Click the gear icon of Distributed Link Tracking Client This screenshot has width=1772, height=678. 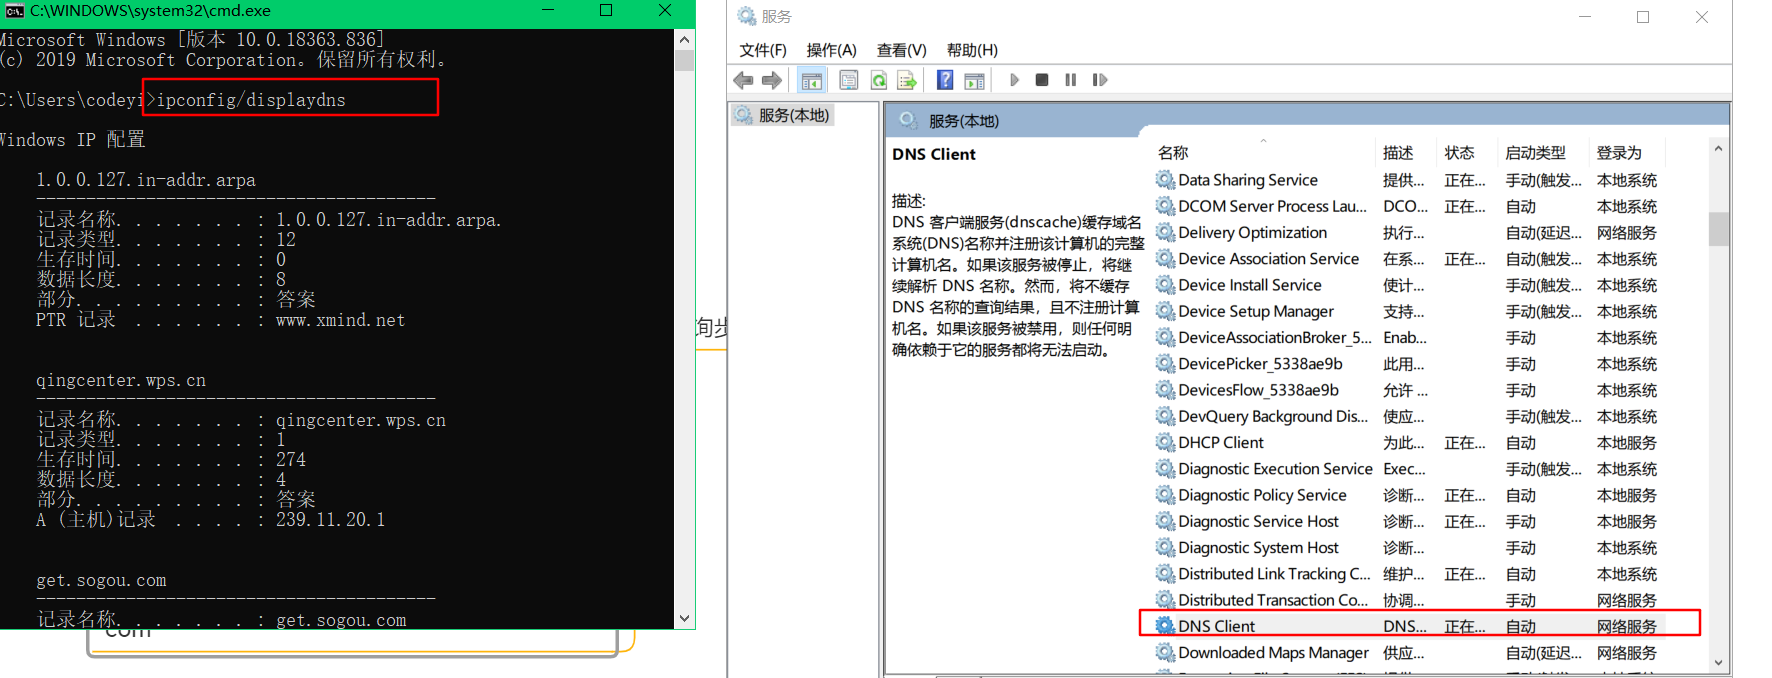pos(1165,574)
